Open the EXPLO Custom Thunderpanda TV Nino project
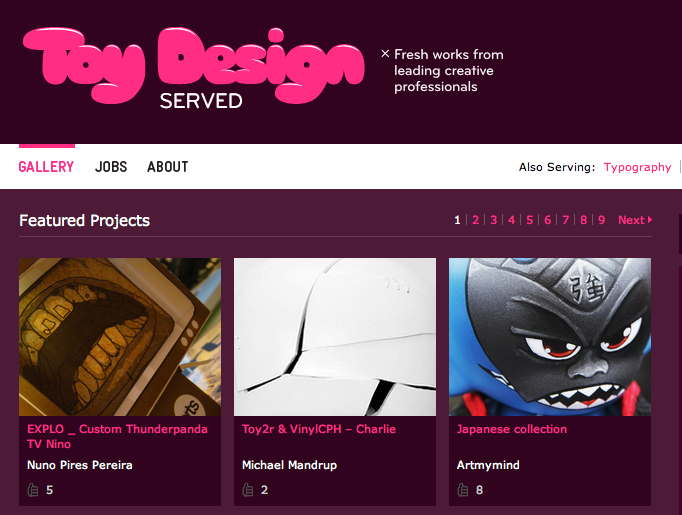Viewport: 682px width, 515px height. [x=117, y=436]
